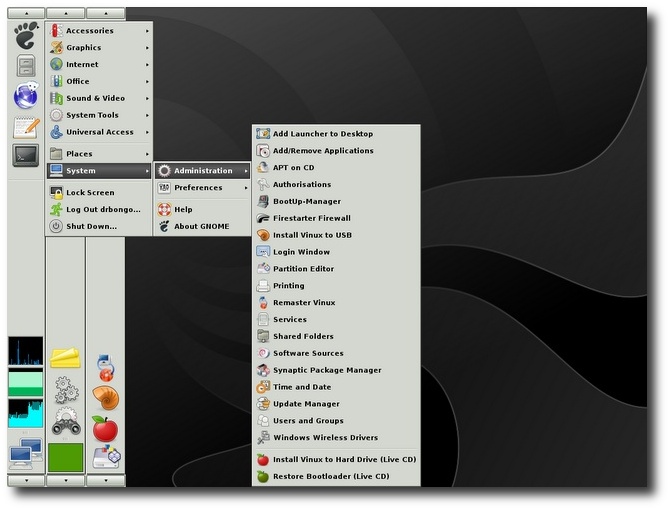Click the Synaptic Package Manager icon
The height and width of the screenshot is (510, 670).
[x=263, y=370]
